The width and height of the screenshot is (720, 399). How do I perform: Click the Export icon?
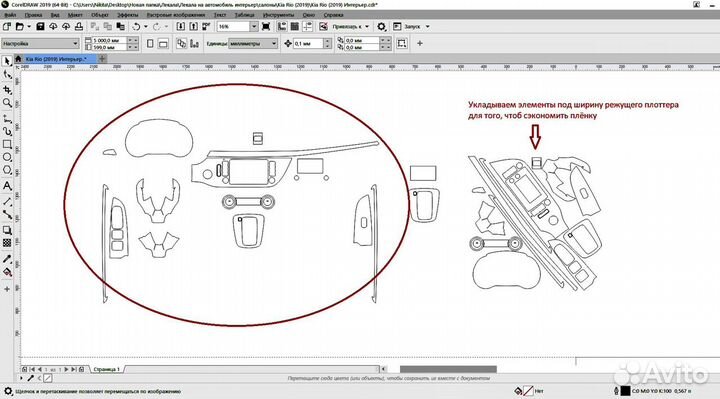click(194, 27)
